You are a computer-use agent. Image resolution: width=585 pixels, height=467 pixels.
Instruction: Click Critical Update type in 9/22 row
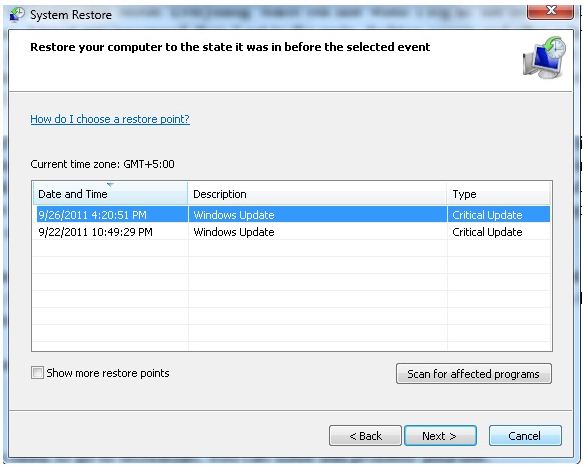487,232
